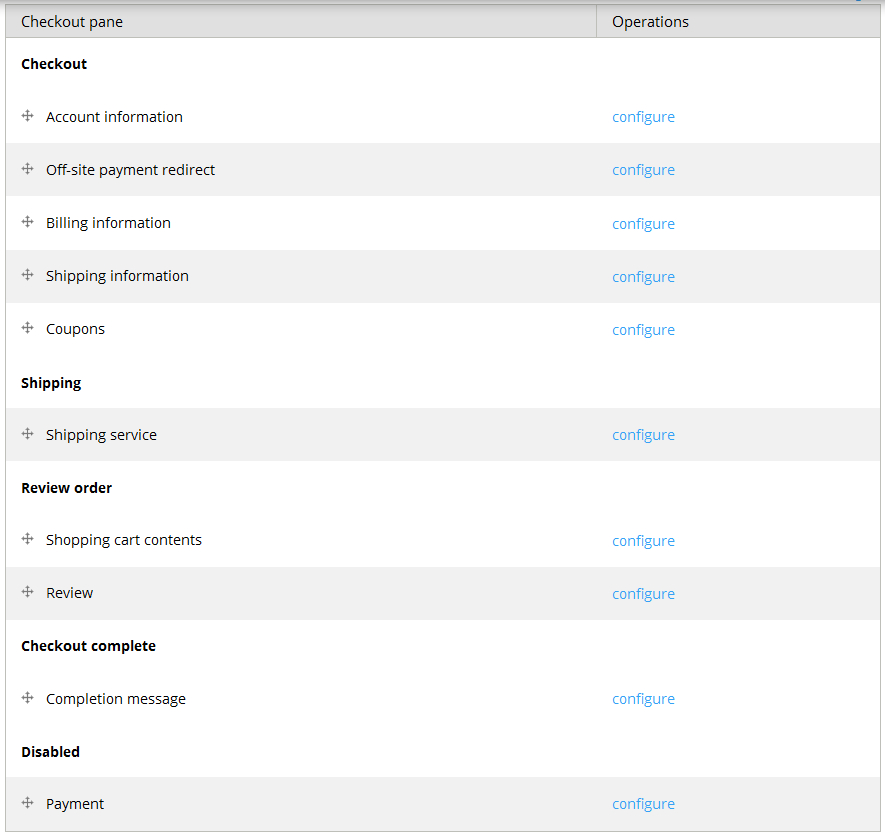Click the Billing information drag handle

tap(27, 222)
